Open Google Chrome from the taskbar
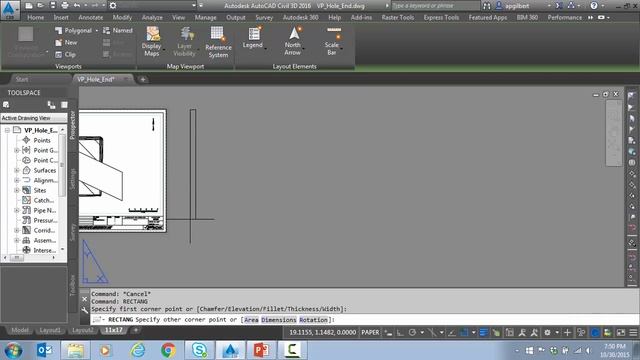 coord(168,350)
